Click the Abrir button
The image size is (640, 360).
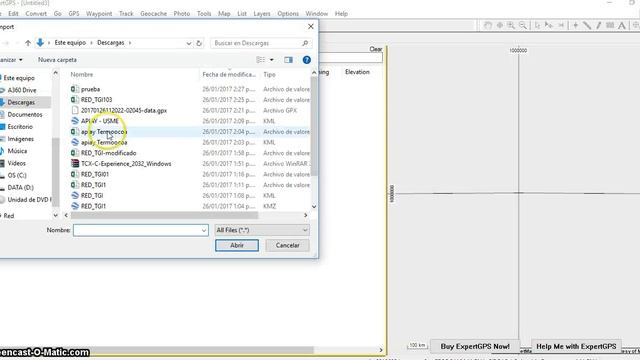pyautogui.click(x=237, y=245)
